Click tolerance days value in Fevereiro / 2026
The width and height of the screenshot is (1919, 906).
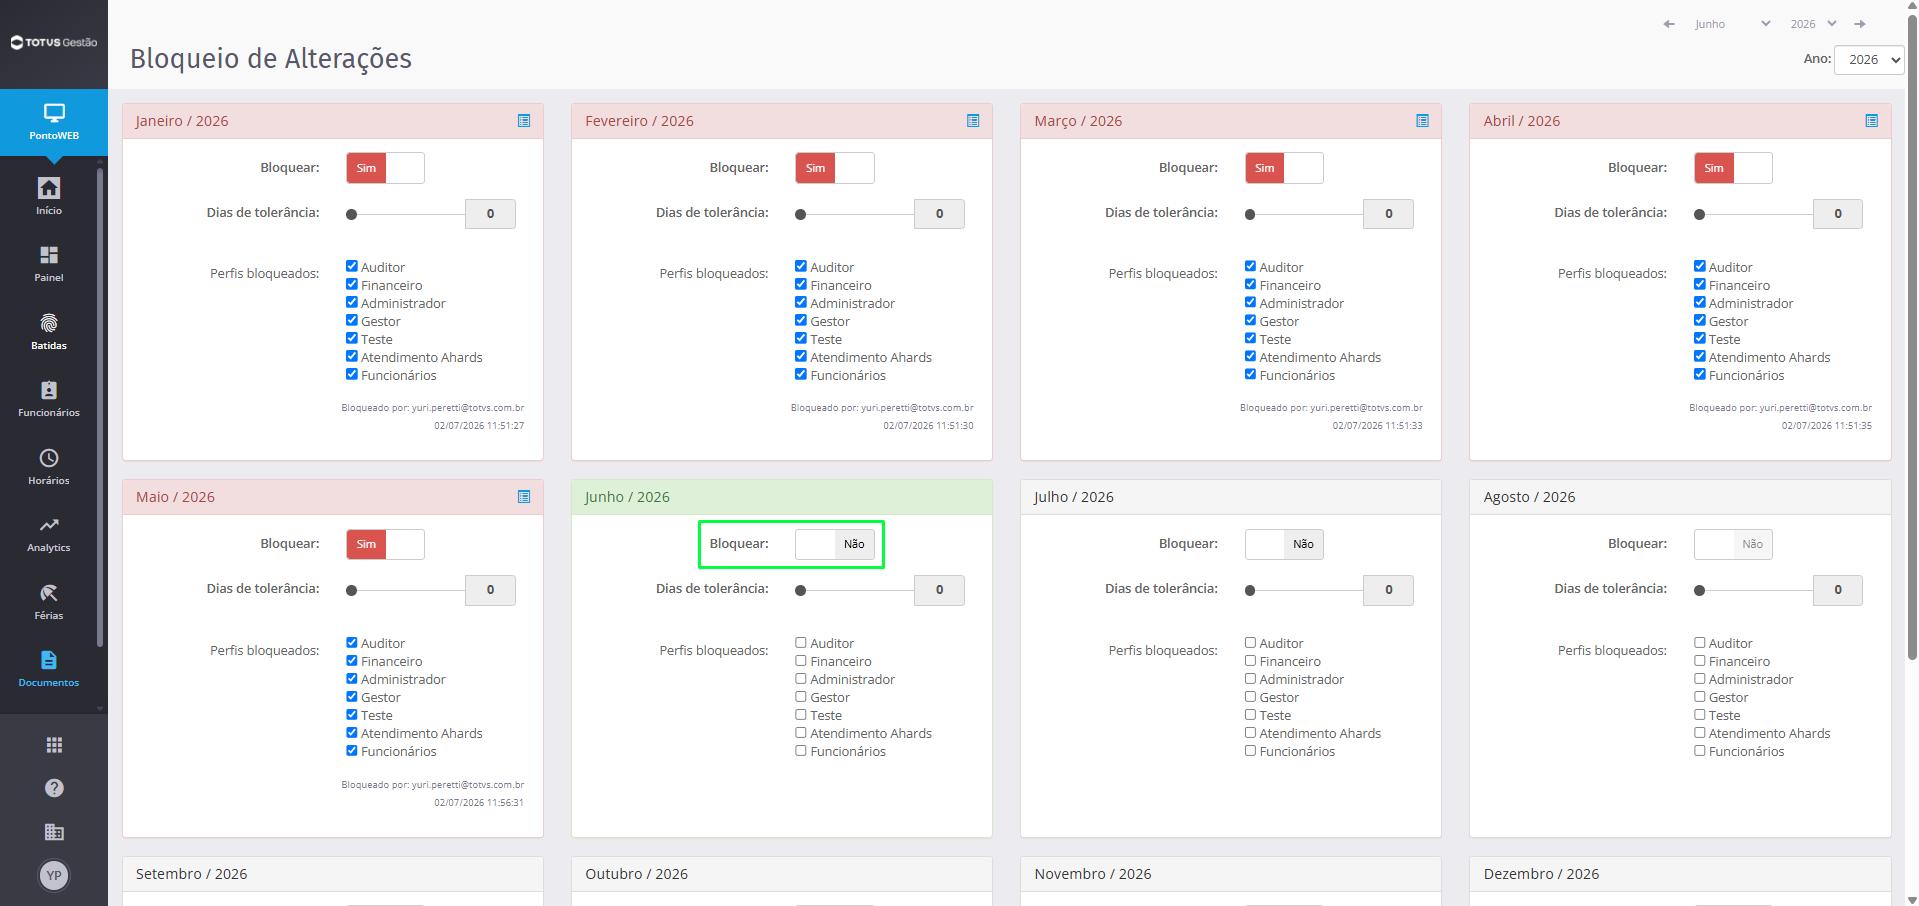[939, 214]
